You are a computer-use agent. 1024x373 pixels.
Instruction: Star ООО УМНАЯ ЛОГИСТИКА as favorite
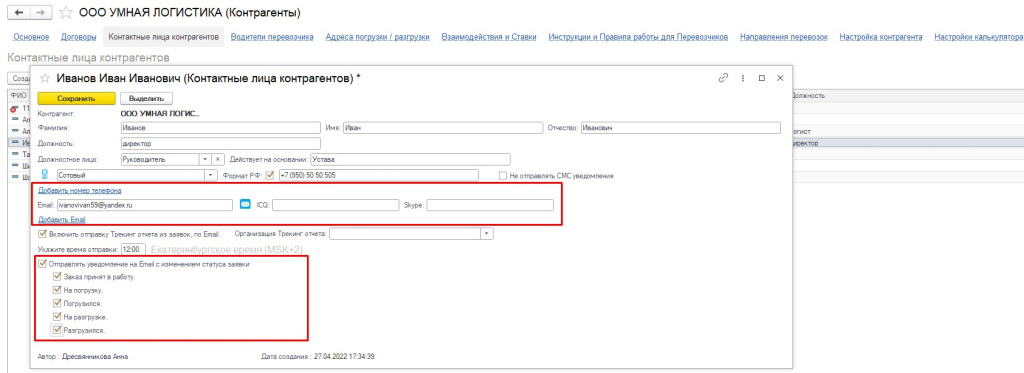[x=65, y=12]
